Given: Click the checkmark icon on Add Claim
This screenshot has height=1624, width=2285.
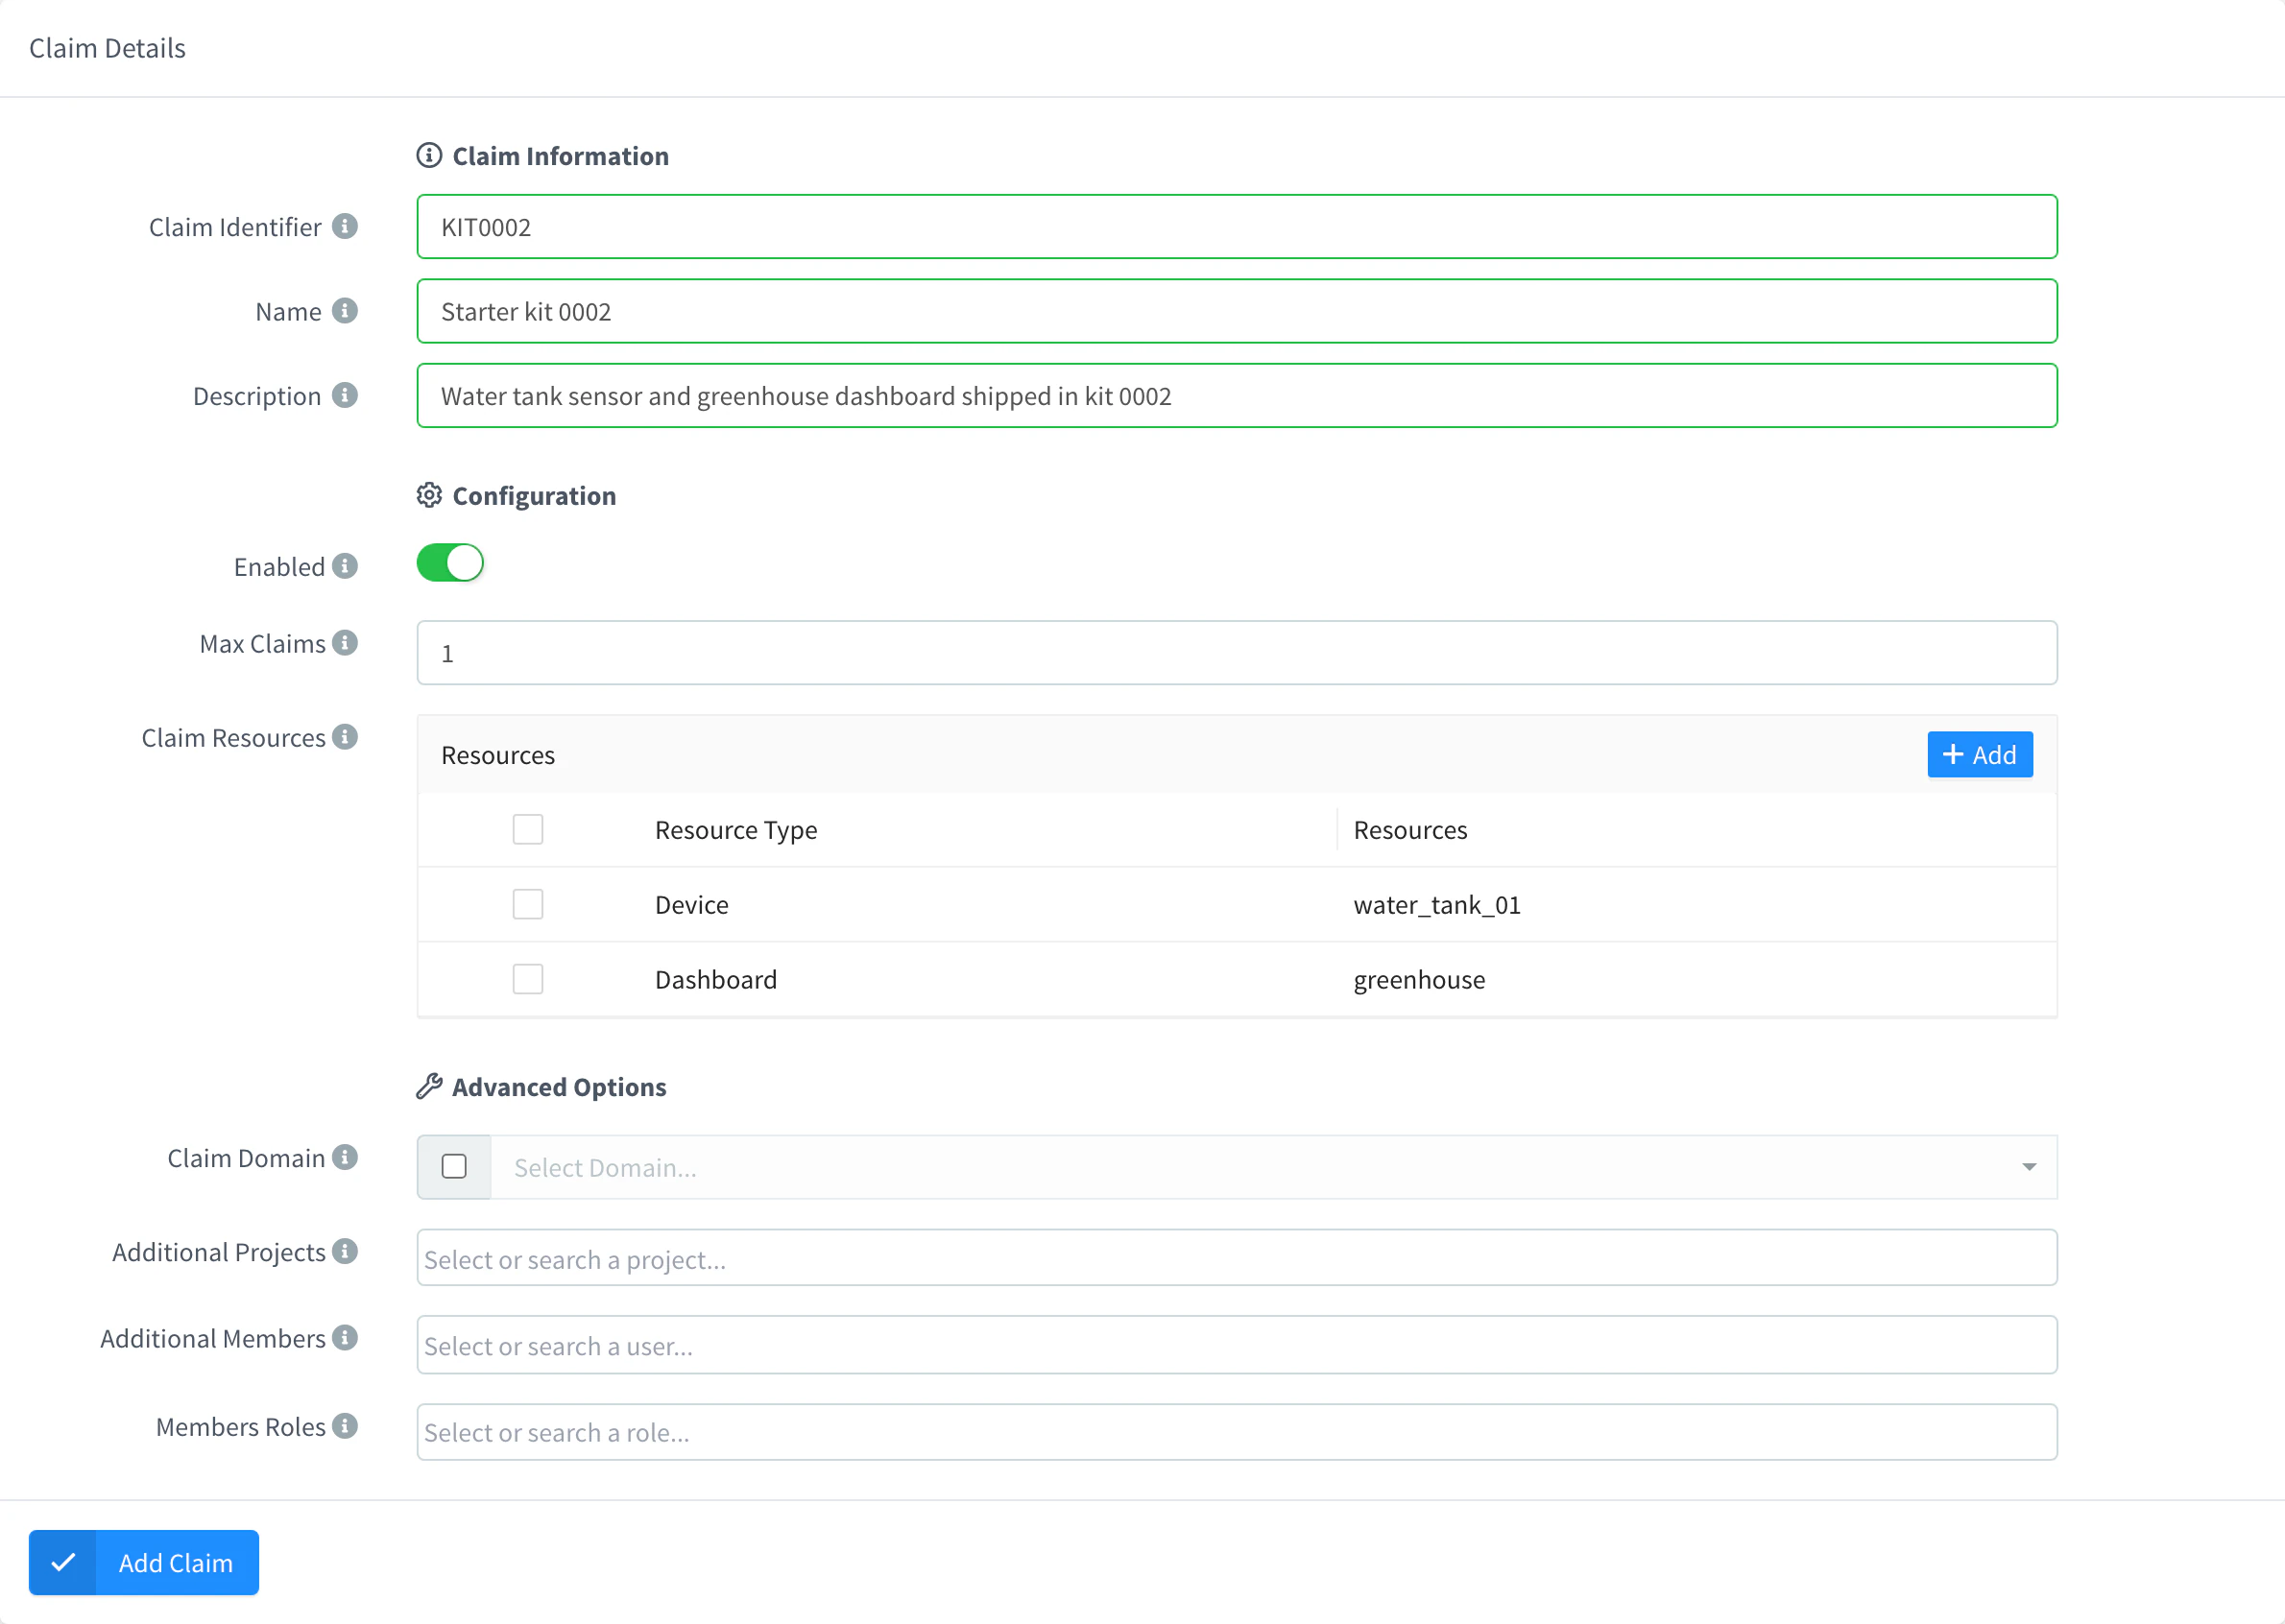Looking at the screenshot, I should tap(63, 1562).
